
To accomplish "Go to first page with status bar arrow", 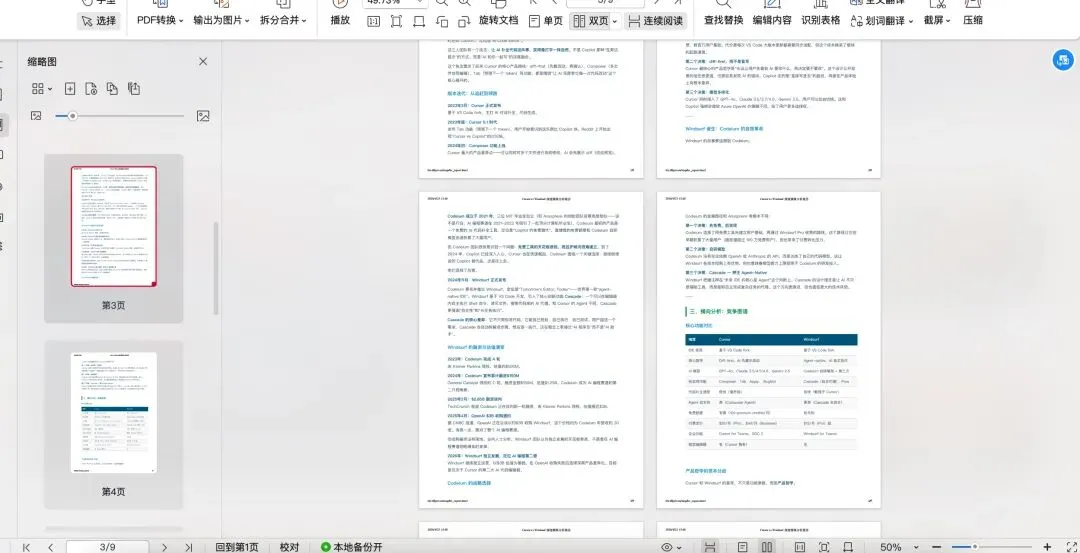I will click(x=27, y=547).
